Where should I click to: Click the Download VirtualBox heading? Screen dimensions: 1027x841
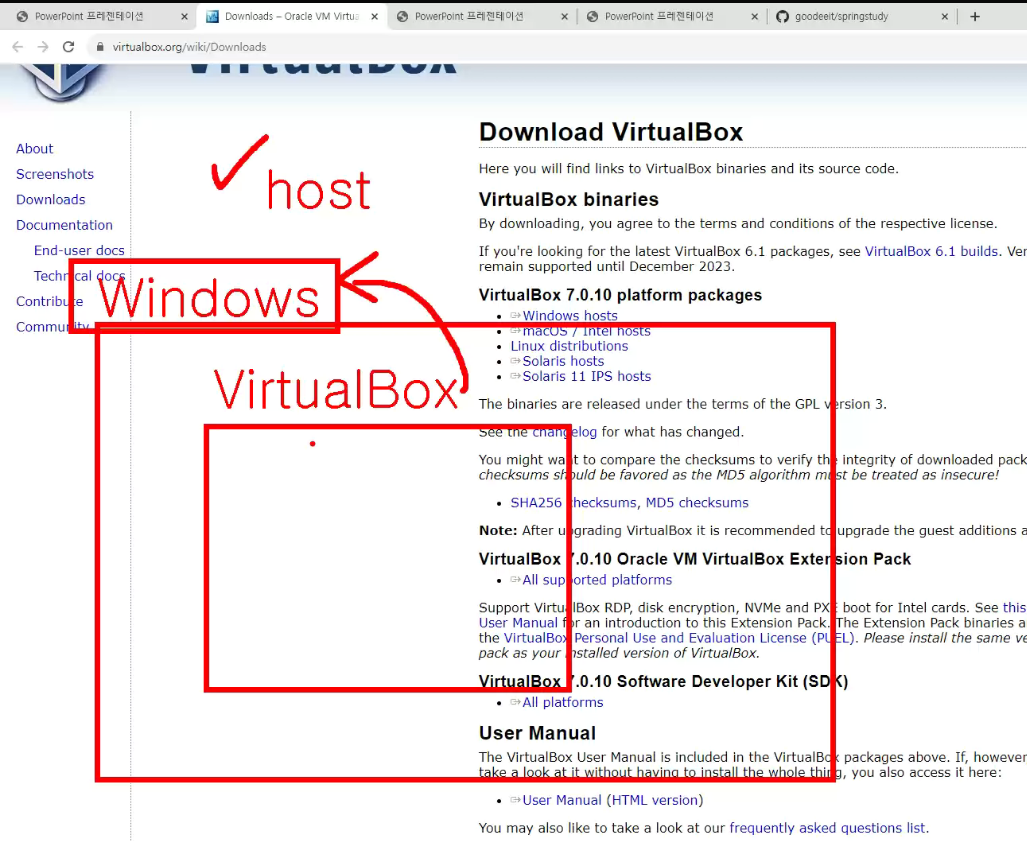tap(610, 132)
